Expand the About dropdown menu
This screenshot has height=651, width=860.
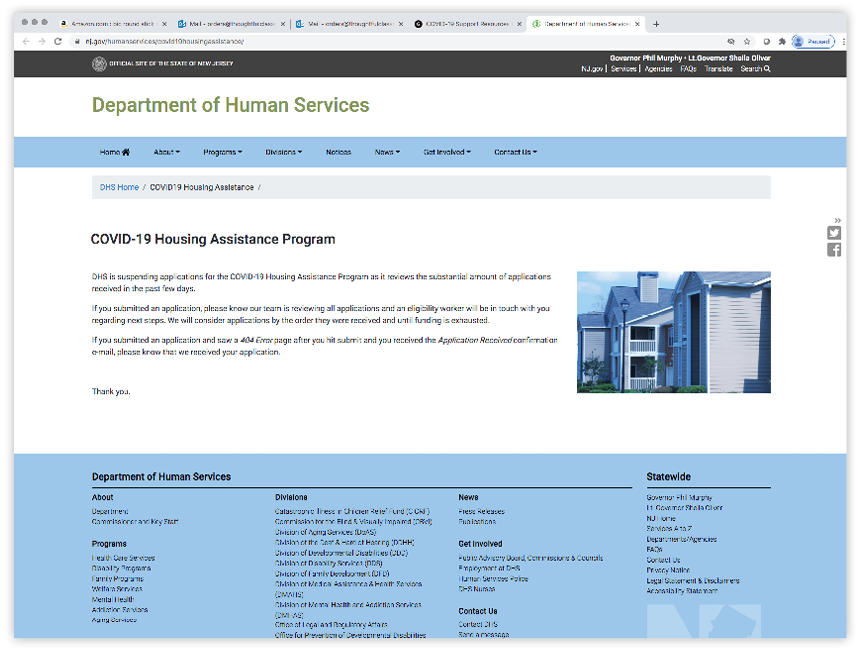click(x=166, y=152)
